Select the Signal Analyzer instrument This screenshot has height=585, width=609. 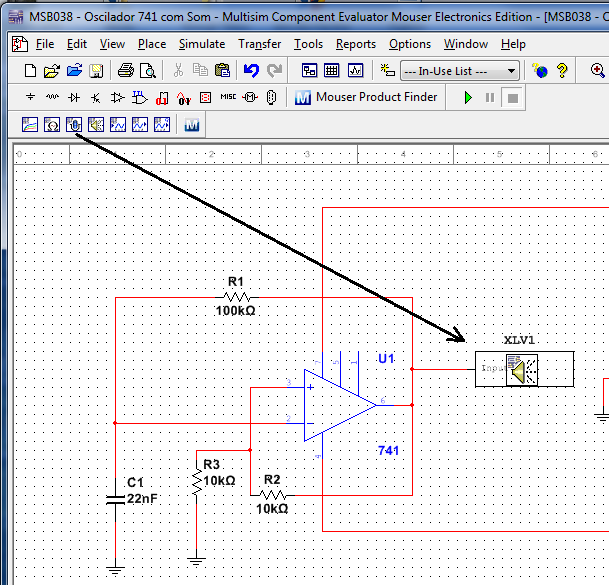[118, 125]
